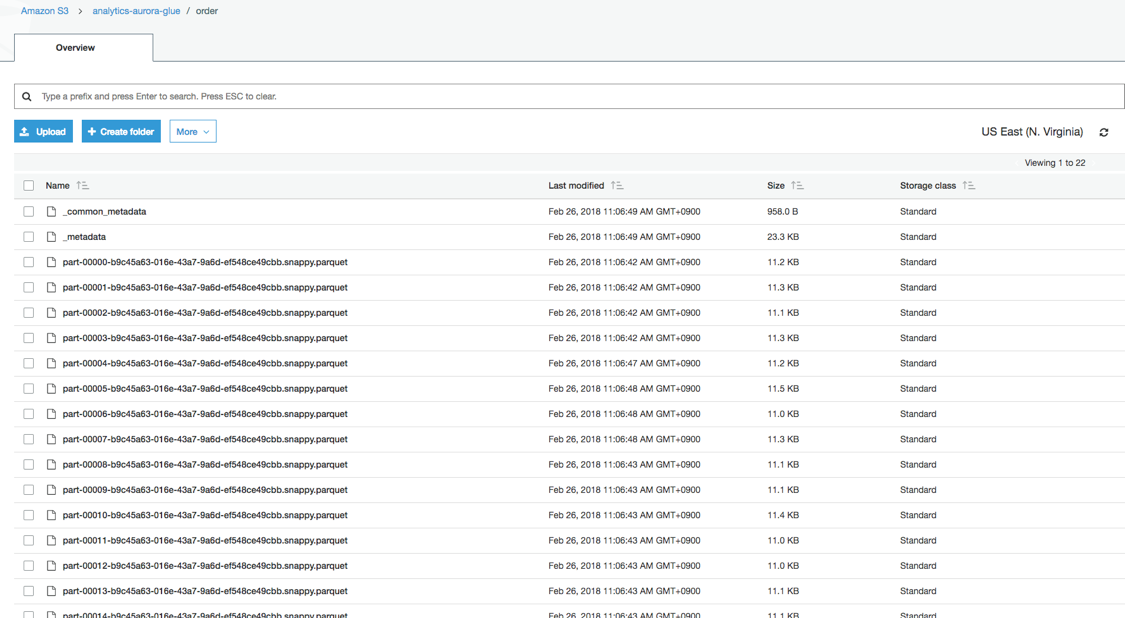1125x618 pixels.
Task: Click Standard storage class of _metadata row
Action: click(x=918, y=236)
